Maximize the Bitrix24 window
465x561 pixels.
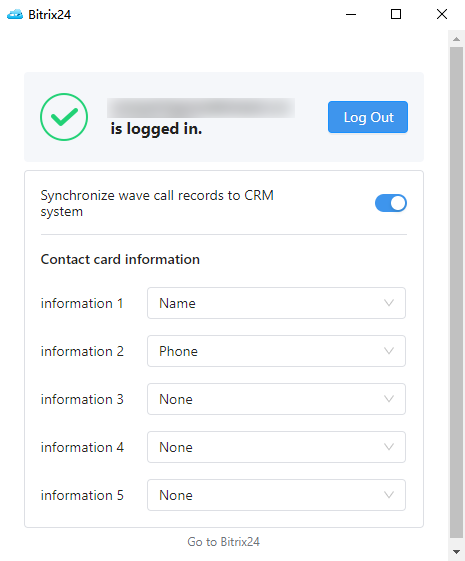coord(396,15)
